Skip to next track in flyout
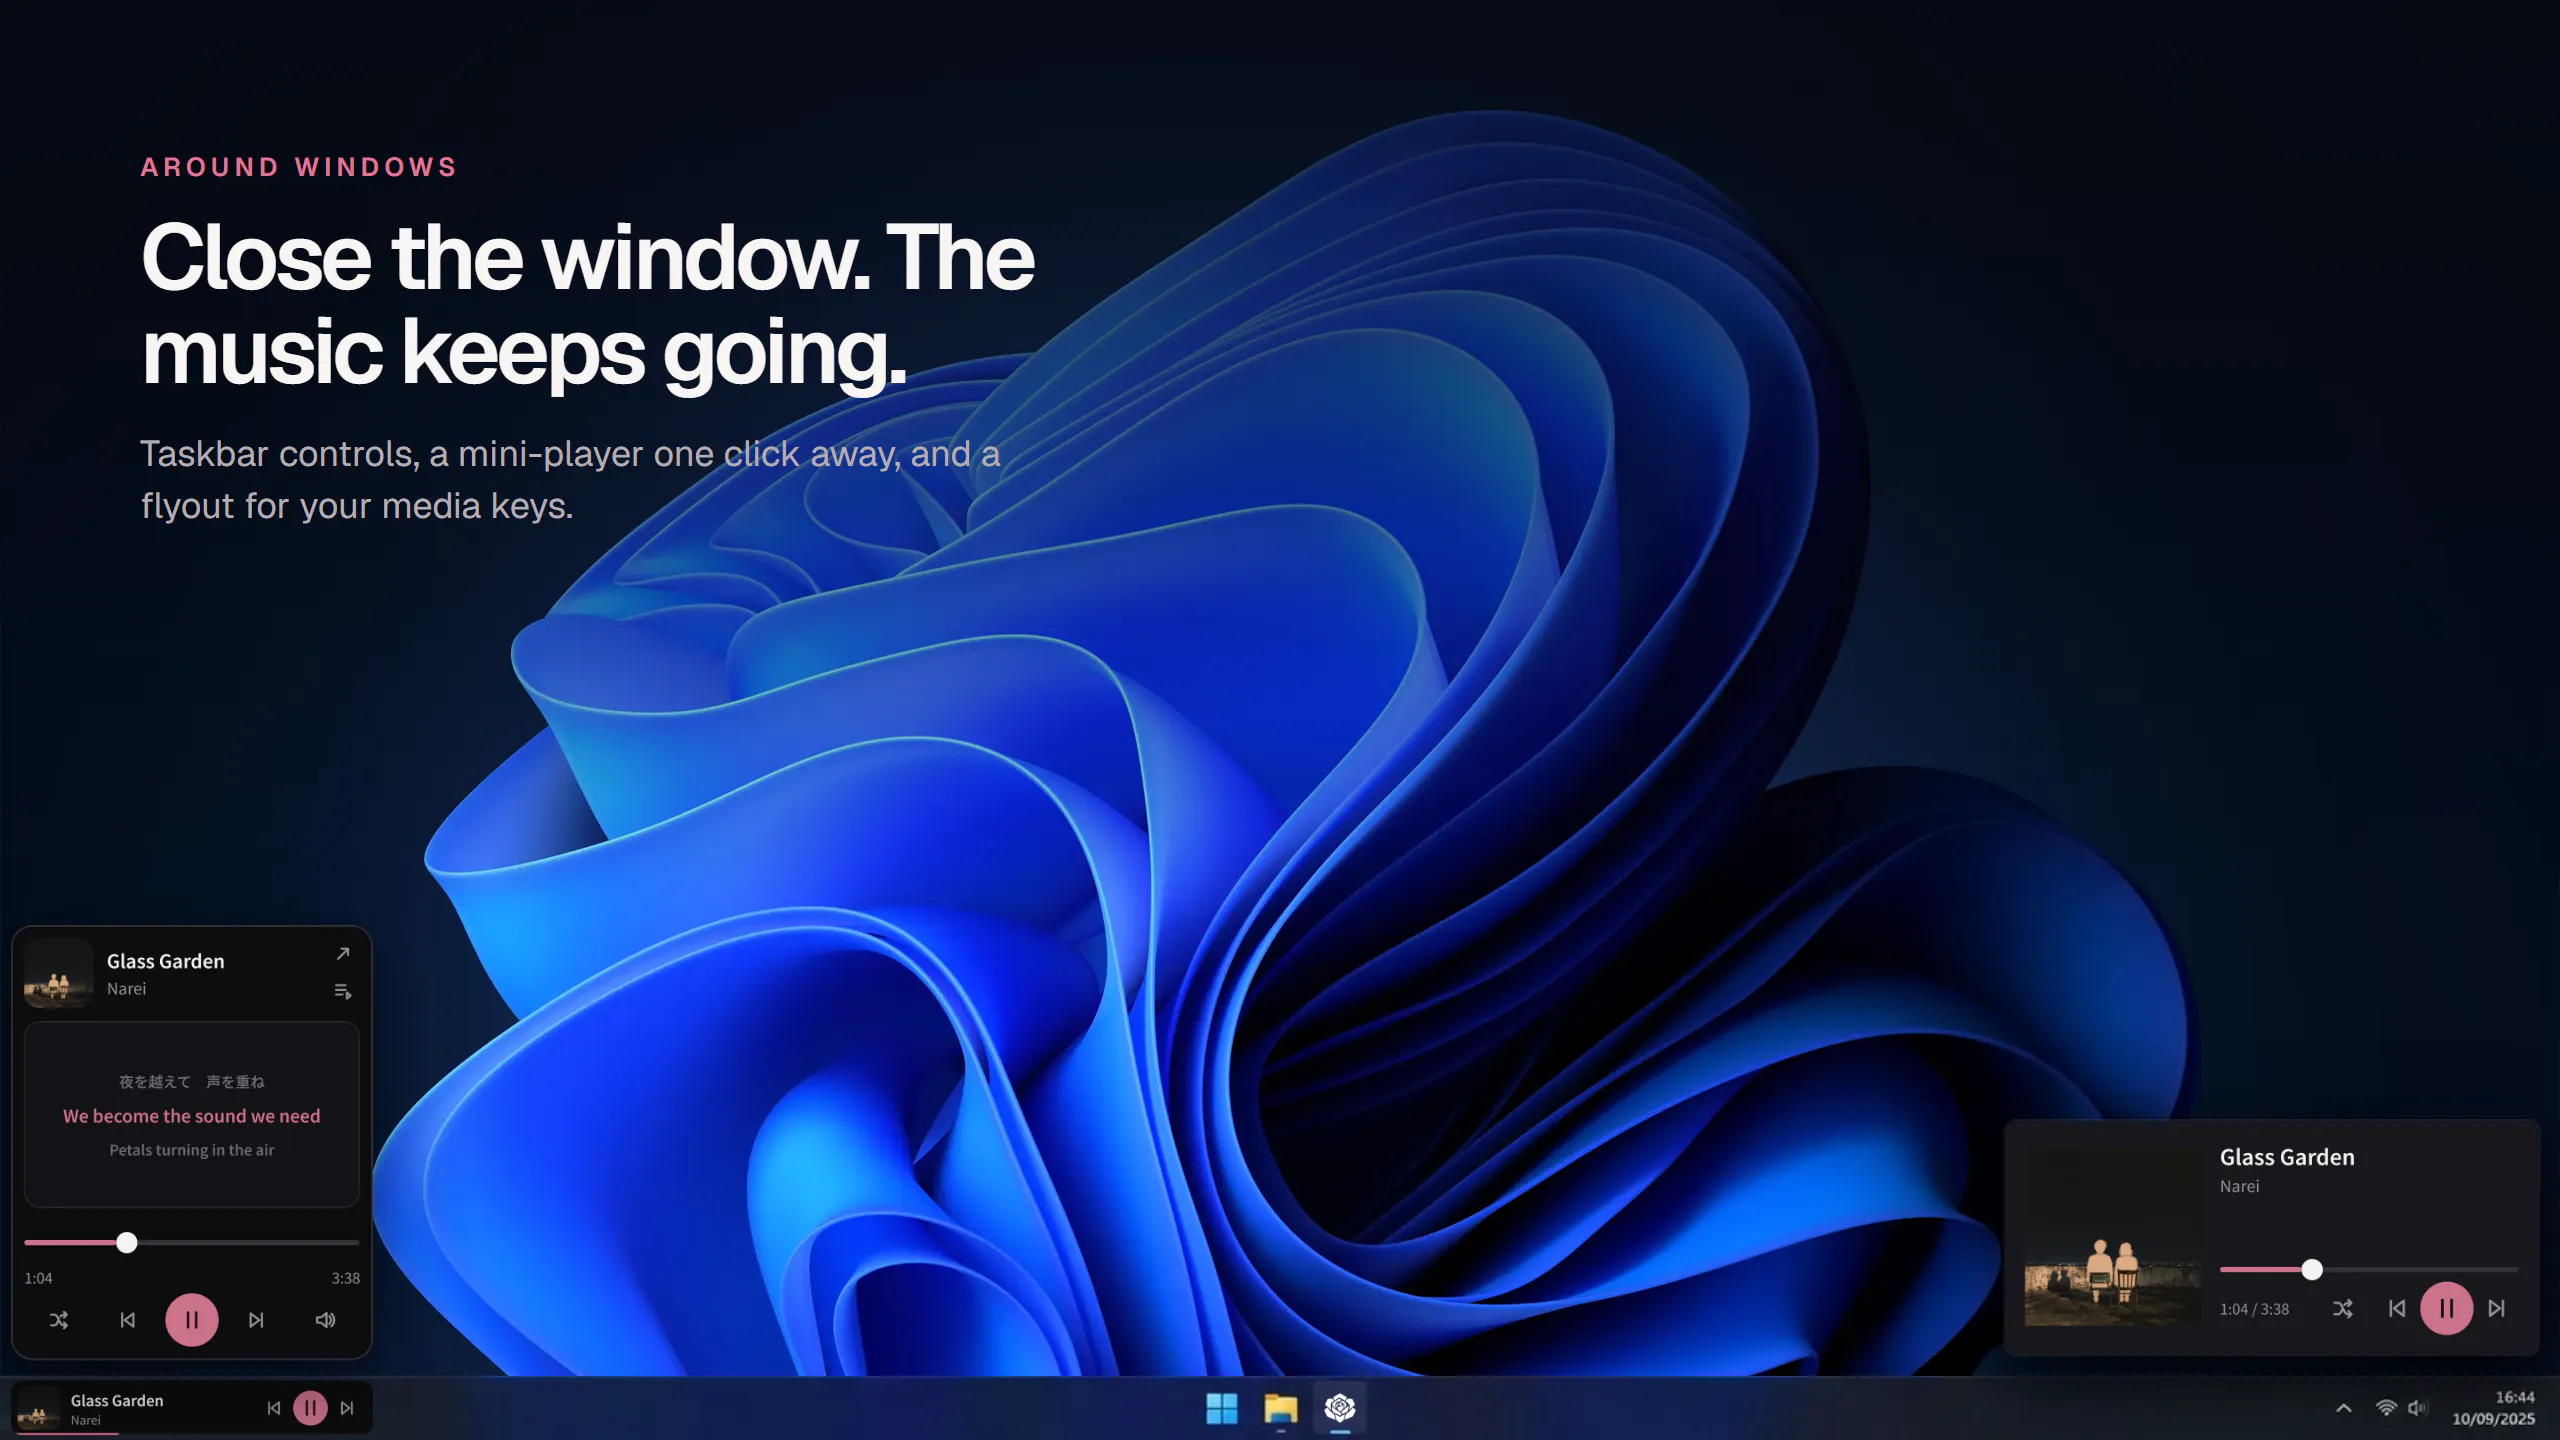 (2497, 1309)
